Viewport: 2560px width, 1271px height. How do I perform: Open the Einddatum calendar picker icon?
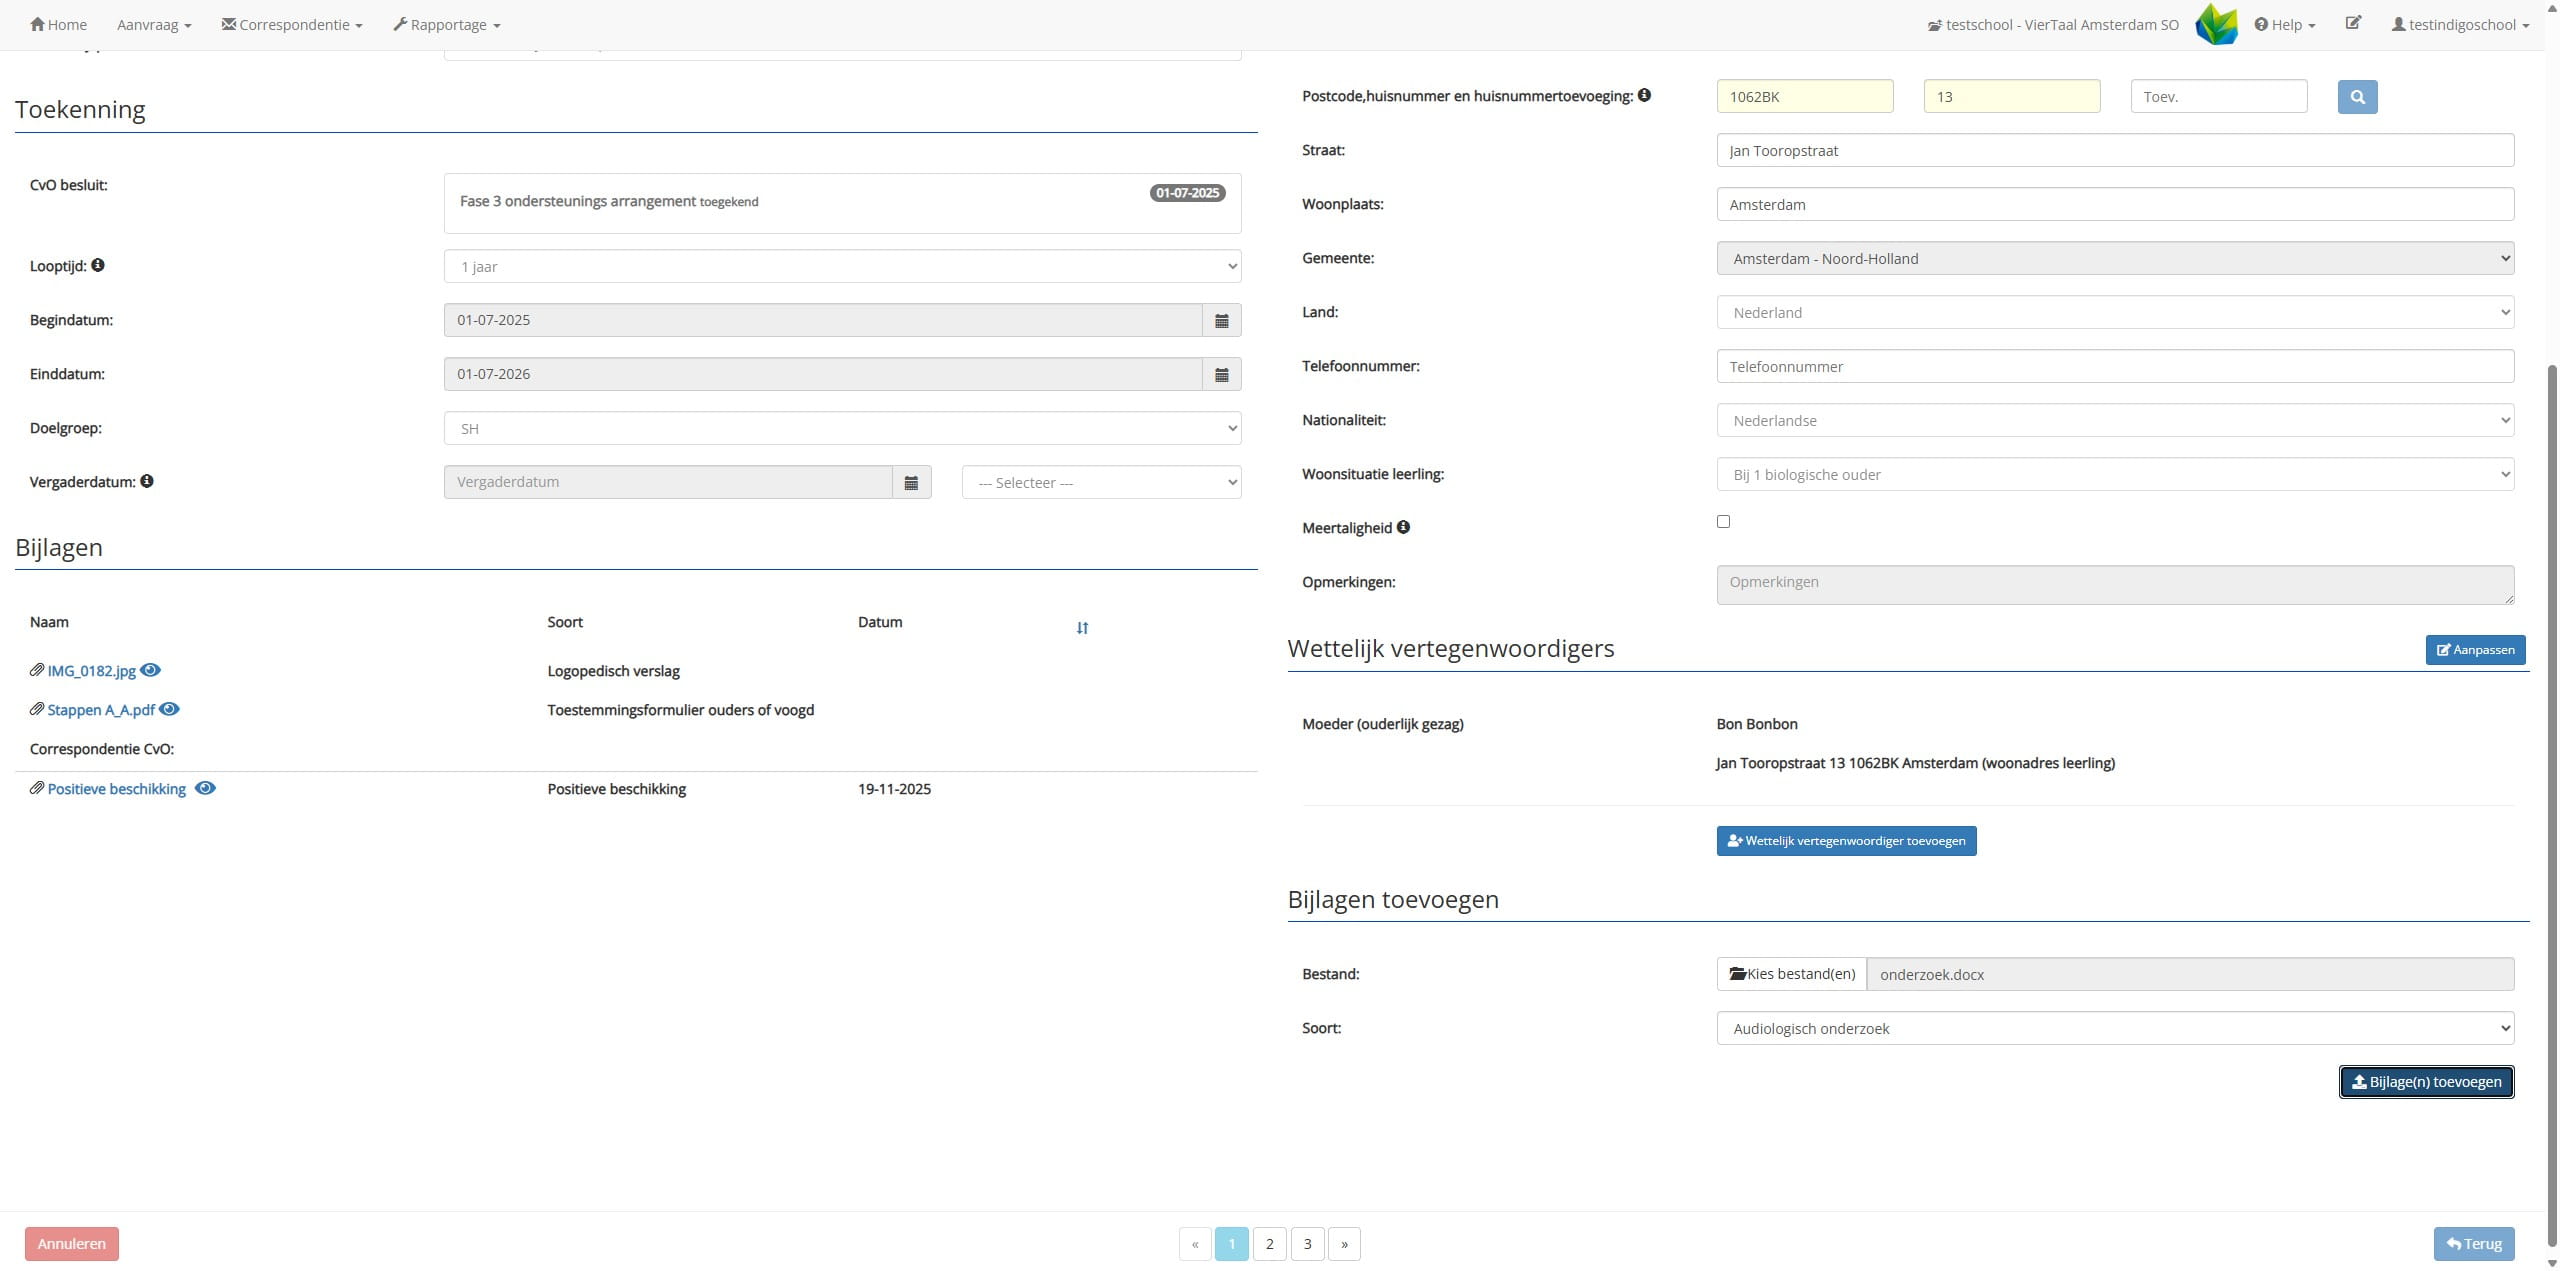tap(1221, 374)
